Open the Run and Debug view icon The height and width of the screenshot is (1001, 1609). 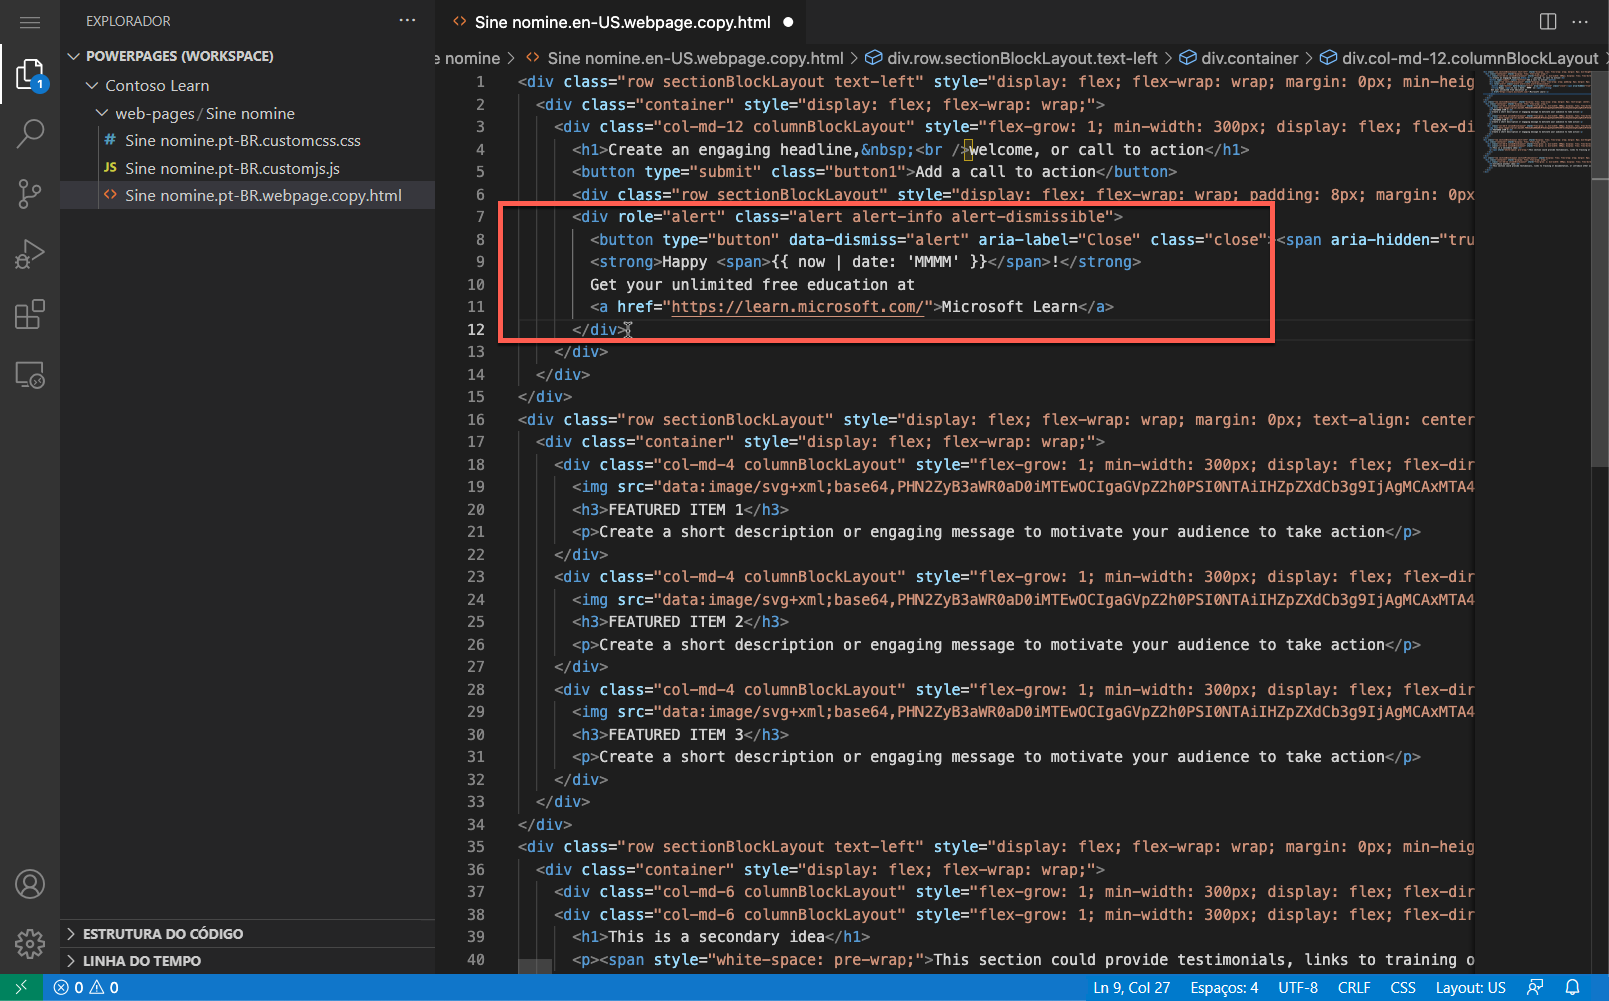tap(30, 254)
